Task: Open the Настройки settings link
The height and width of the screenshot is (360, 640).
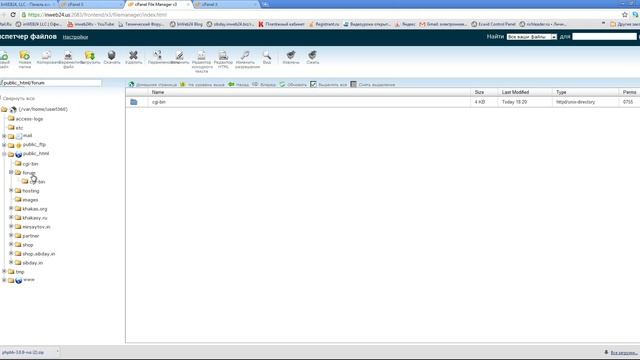Action: point(75,37)
